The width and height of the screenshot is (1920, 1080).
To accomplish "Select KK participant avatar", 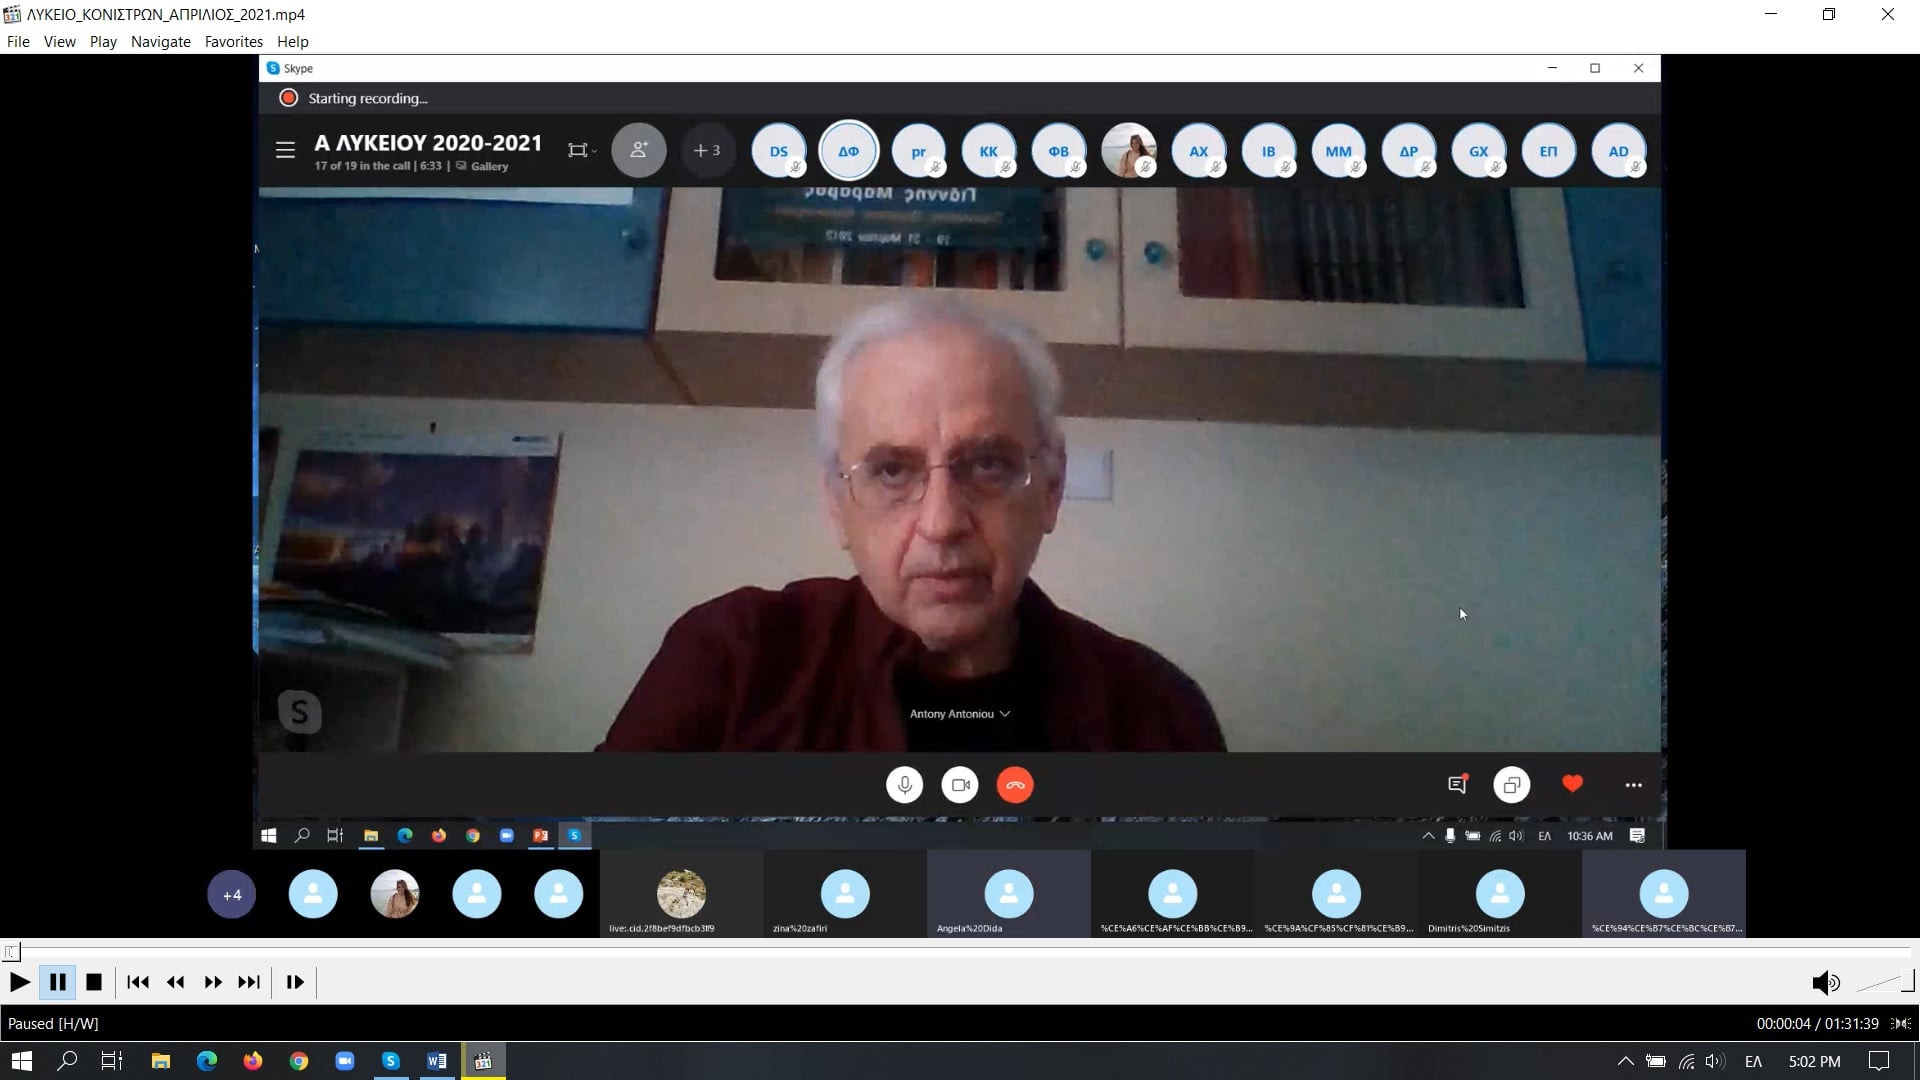I will tap(989, 151).
